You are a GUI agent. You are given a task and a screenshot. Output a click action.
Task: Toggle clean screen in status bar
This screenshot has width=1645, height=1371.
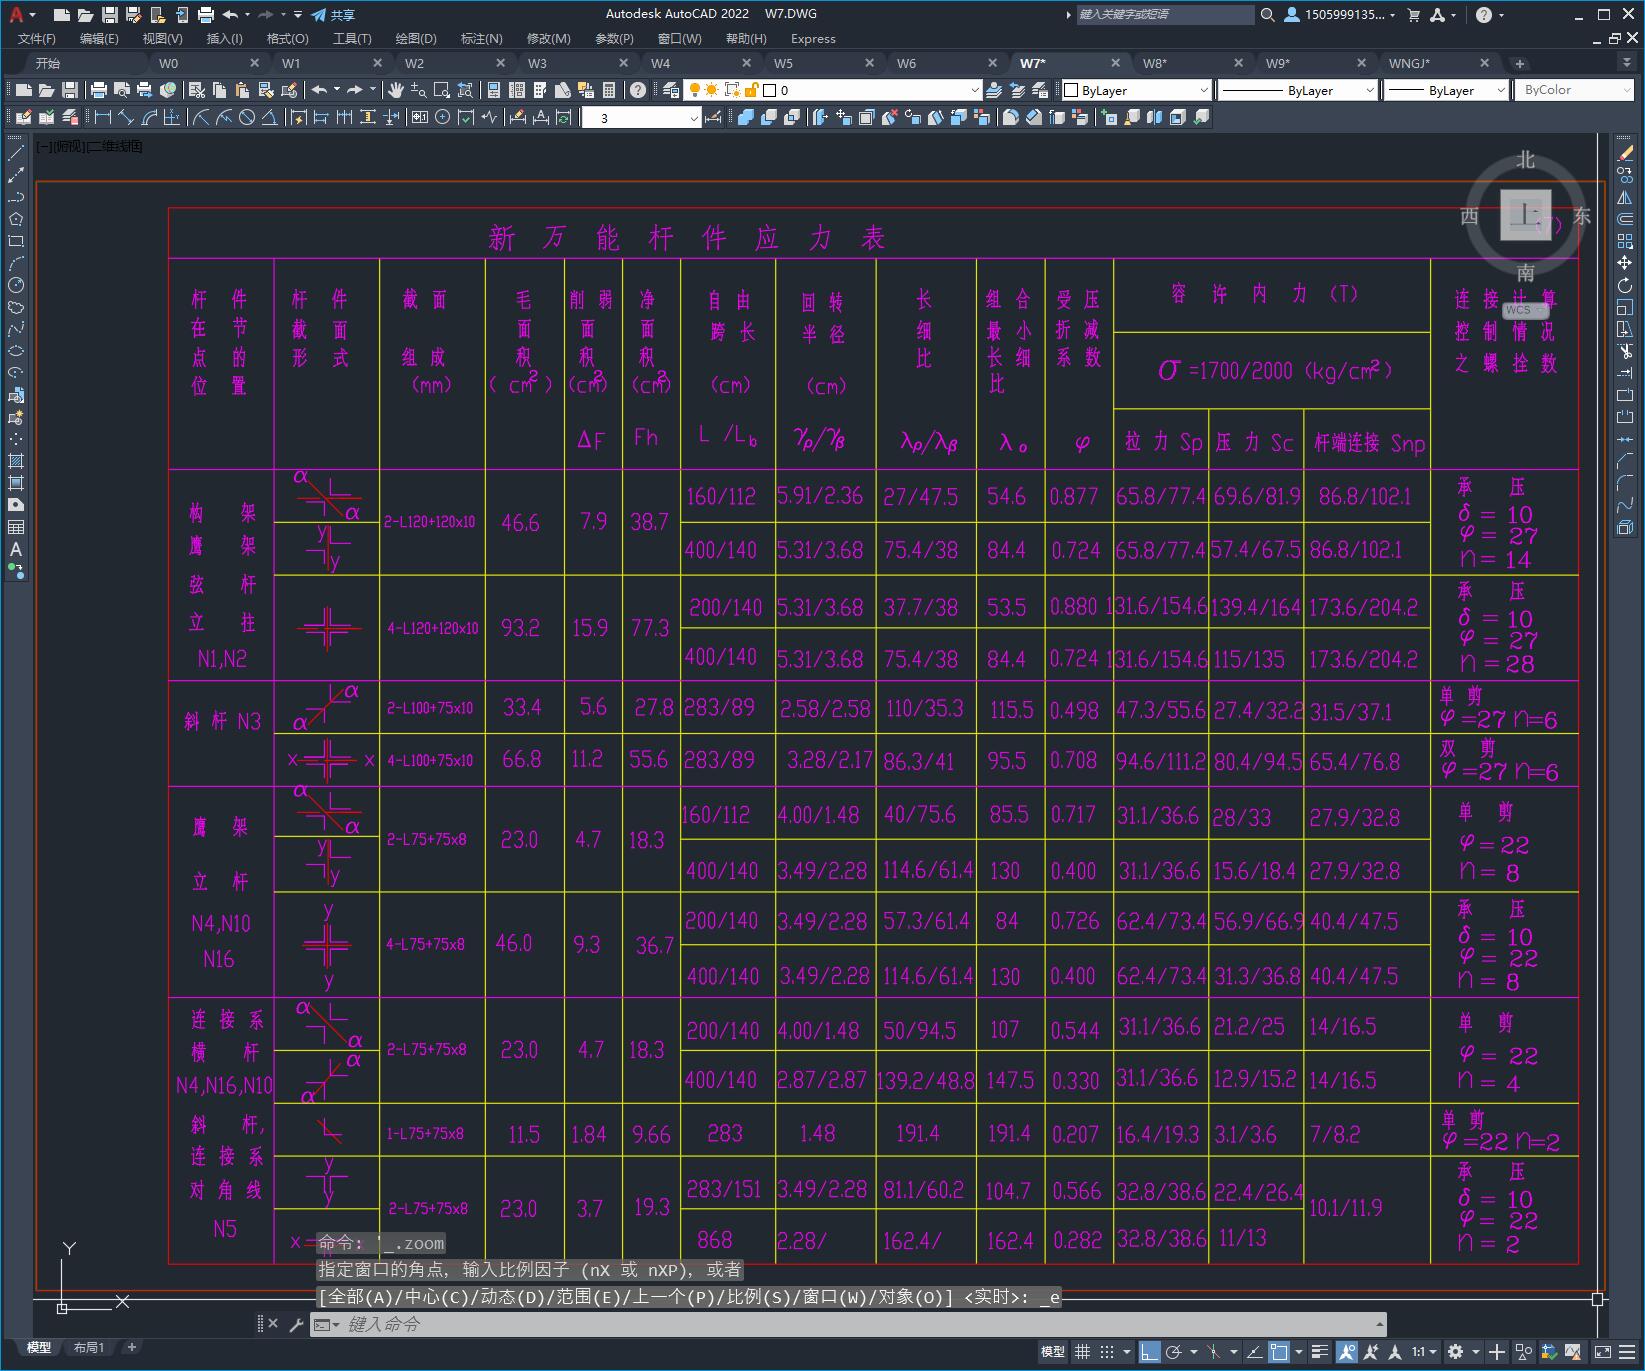tap(1603, 1352)
